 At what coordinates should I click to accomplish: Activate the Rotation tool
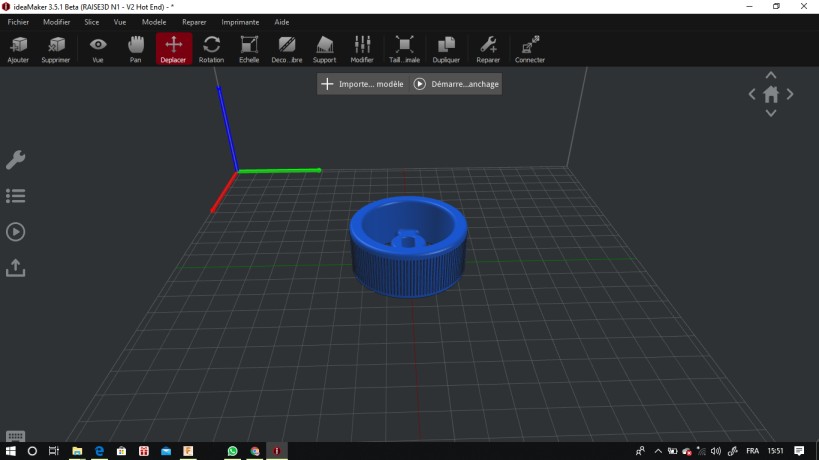pos(211,49)
